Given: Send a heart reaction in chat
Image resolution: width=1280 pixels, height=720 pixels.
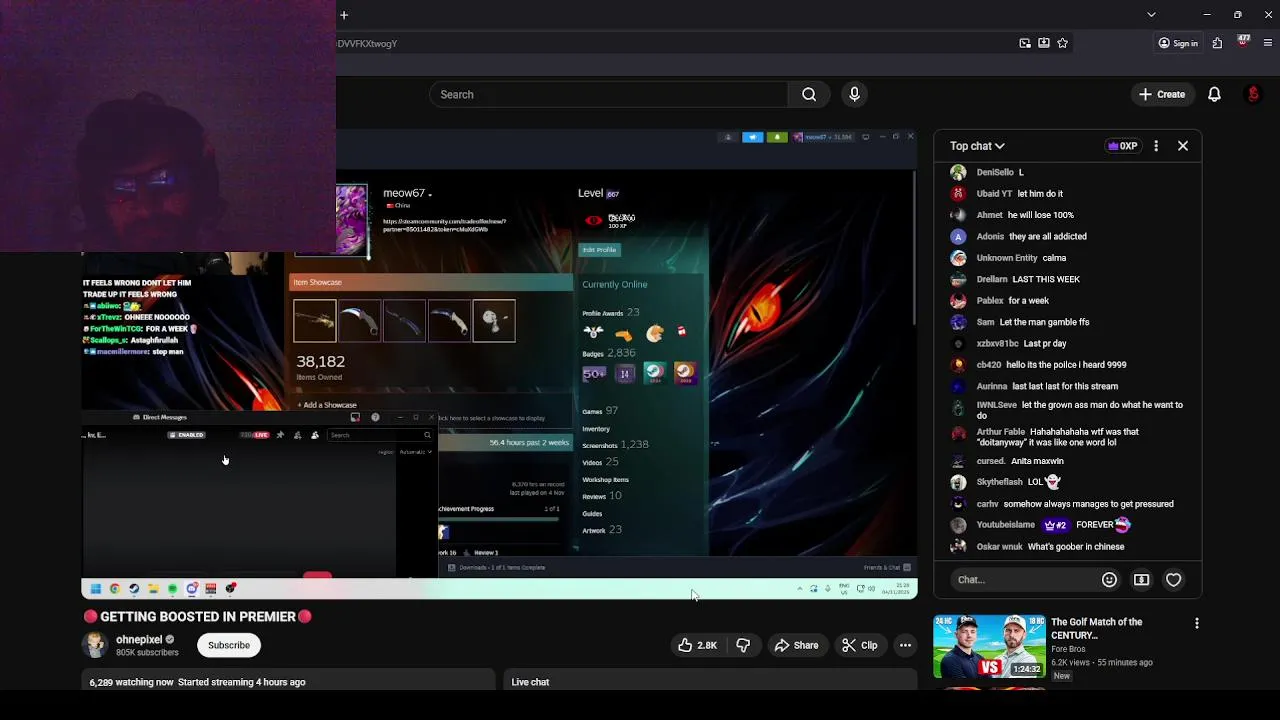Looking at the screenshot, I should coord(1174,580).
